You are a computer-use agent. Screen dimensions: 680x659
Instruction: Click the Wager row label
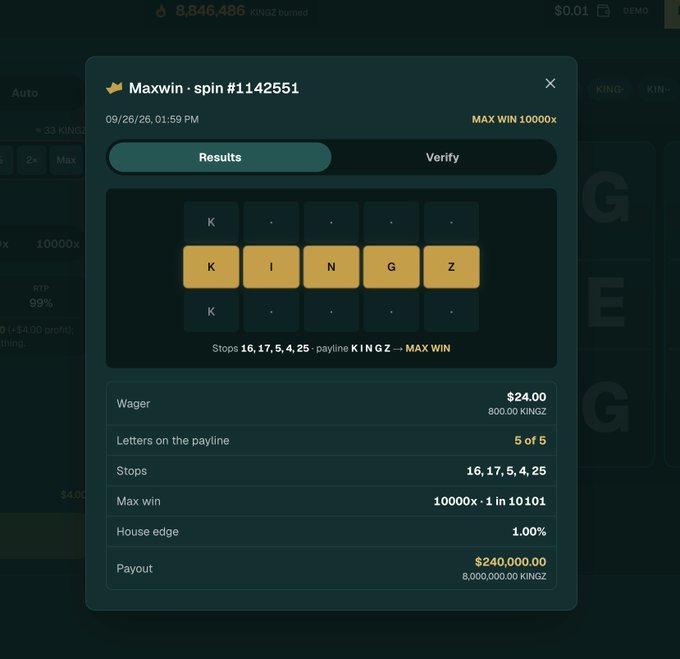[133, 404]
